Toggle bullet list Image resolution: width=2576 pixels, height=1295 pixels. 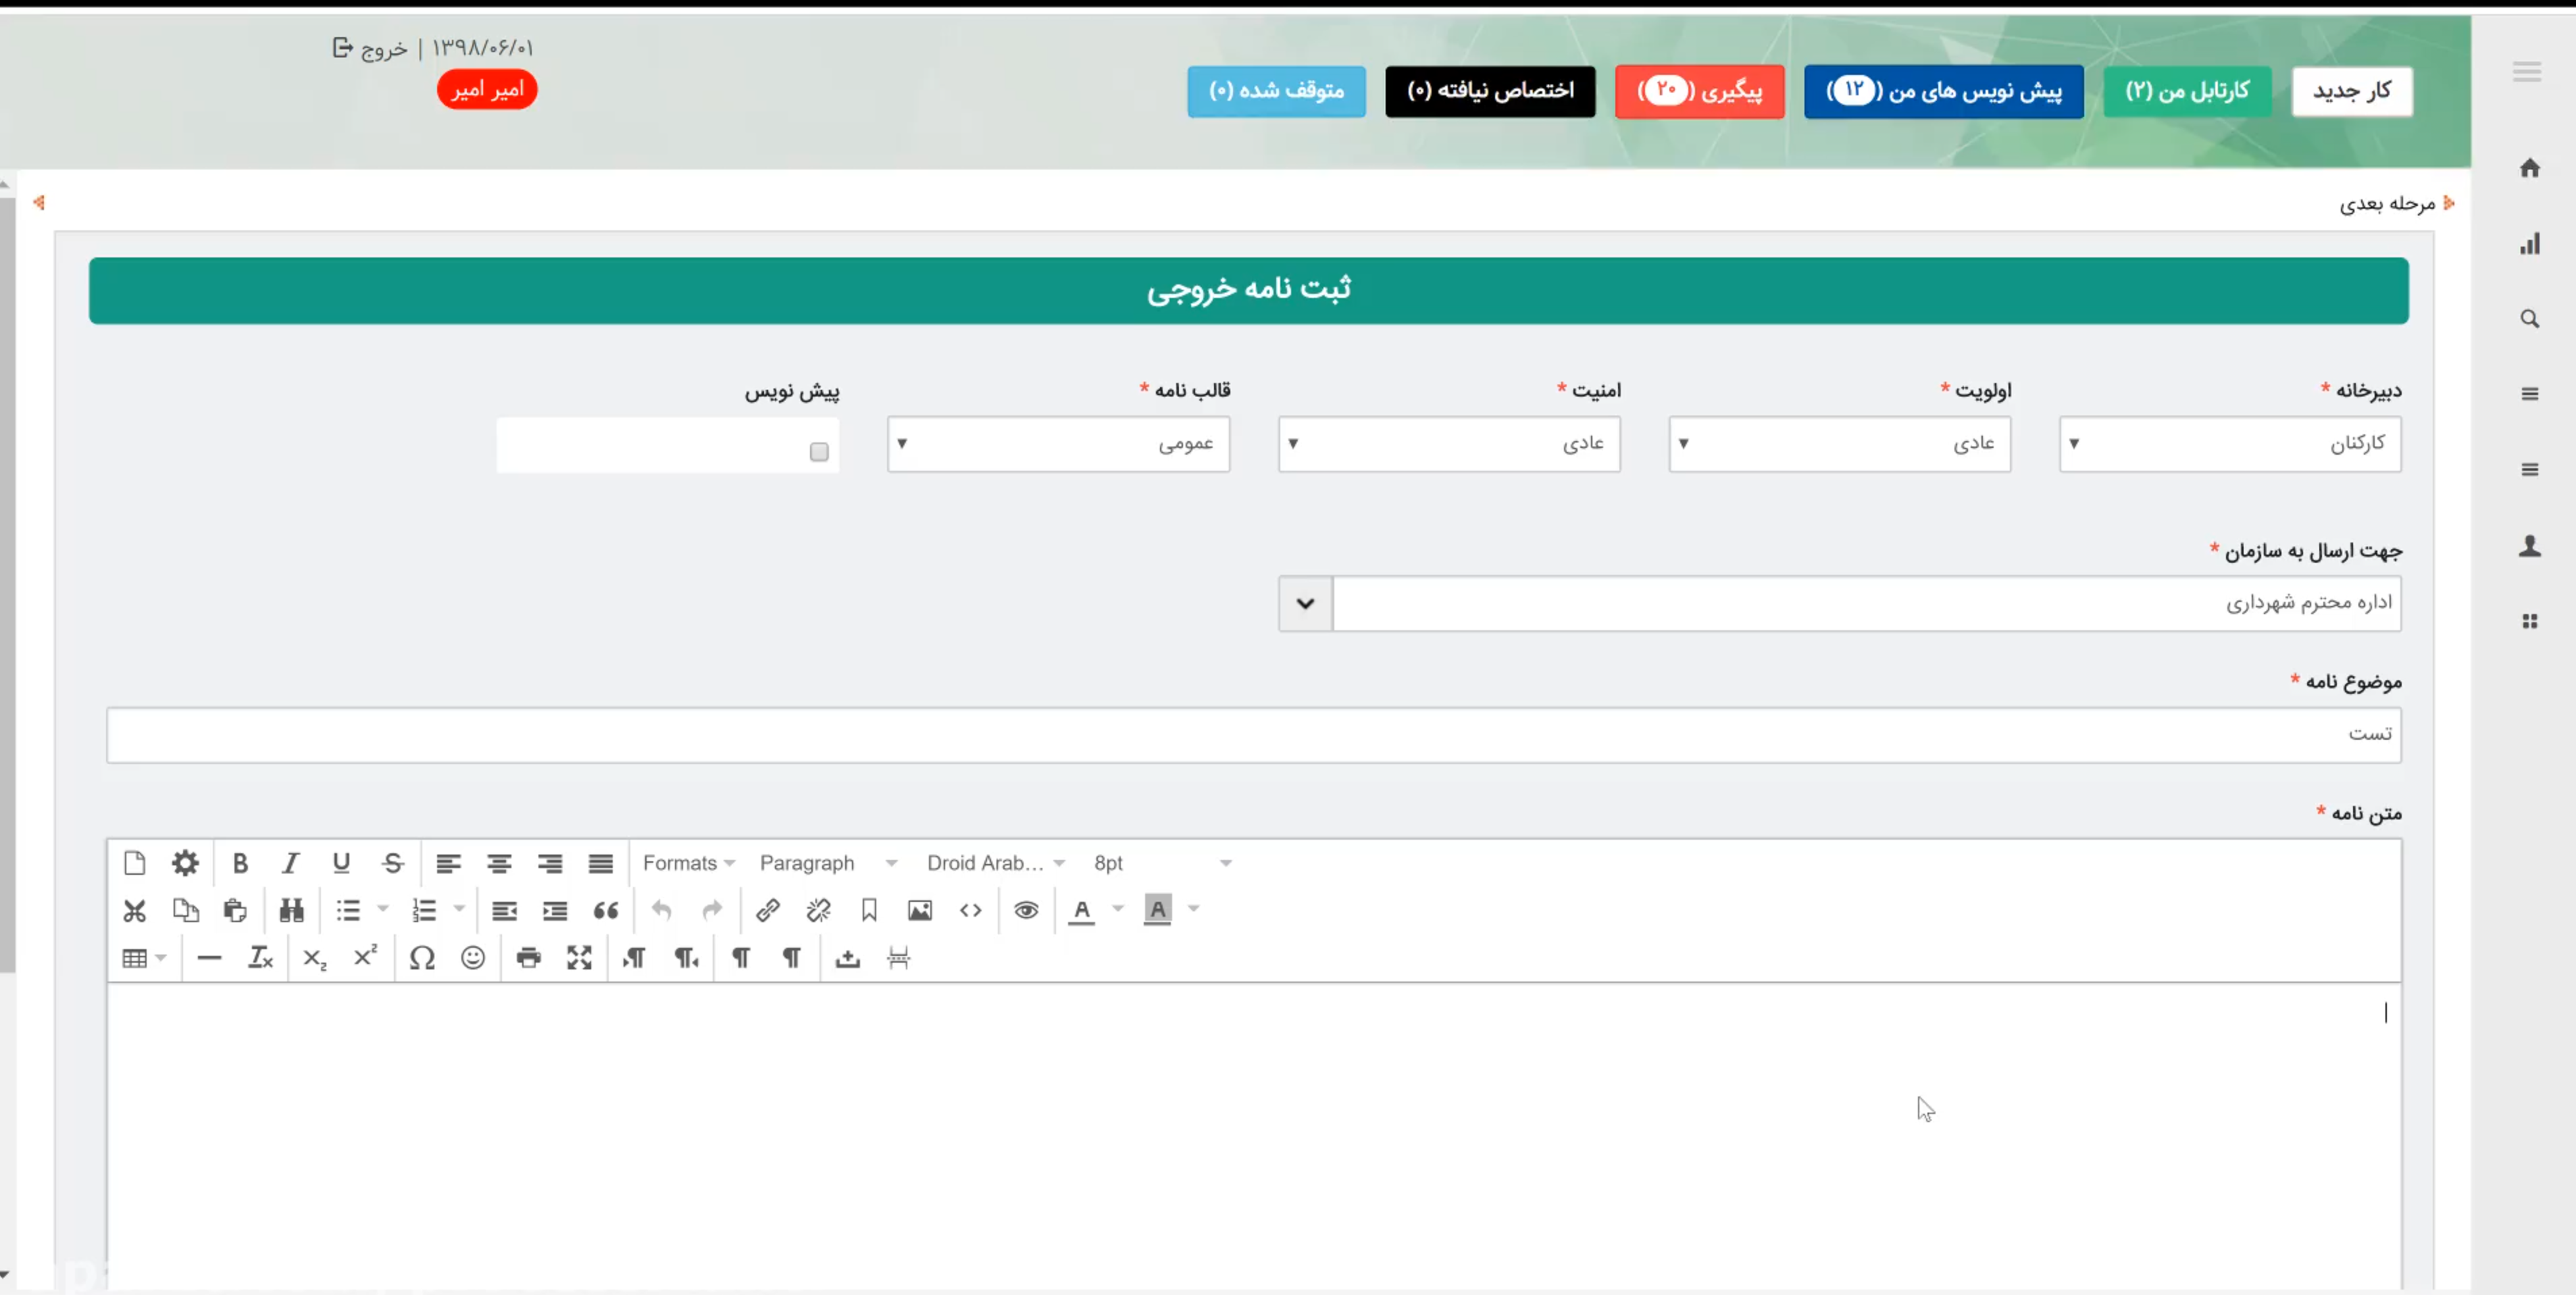click(x=348, y=910)
